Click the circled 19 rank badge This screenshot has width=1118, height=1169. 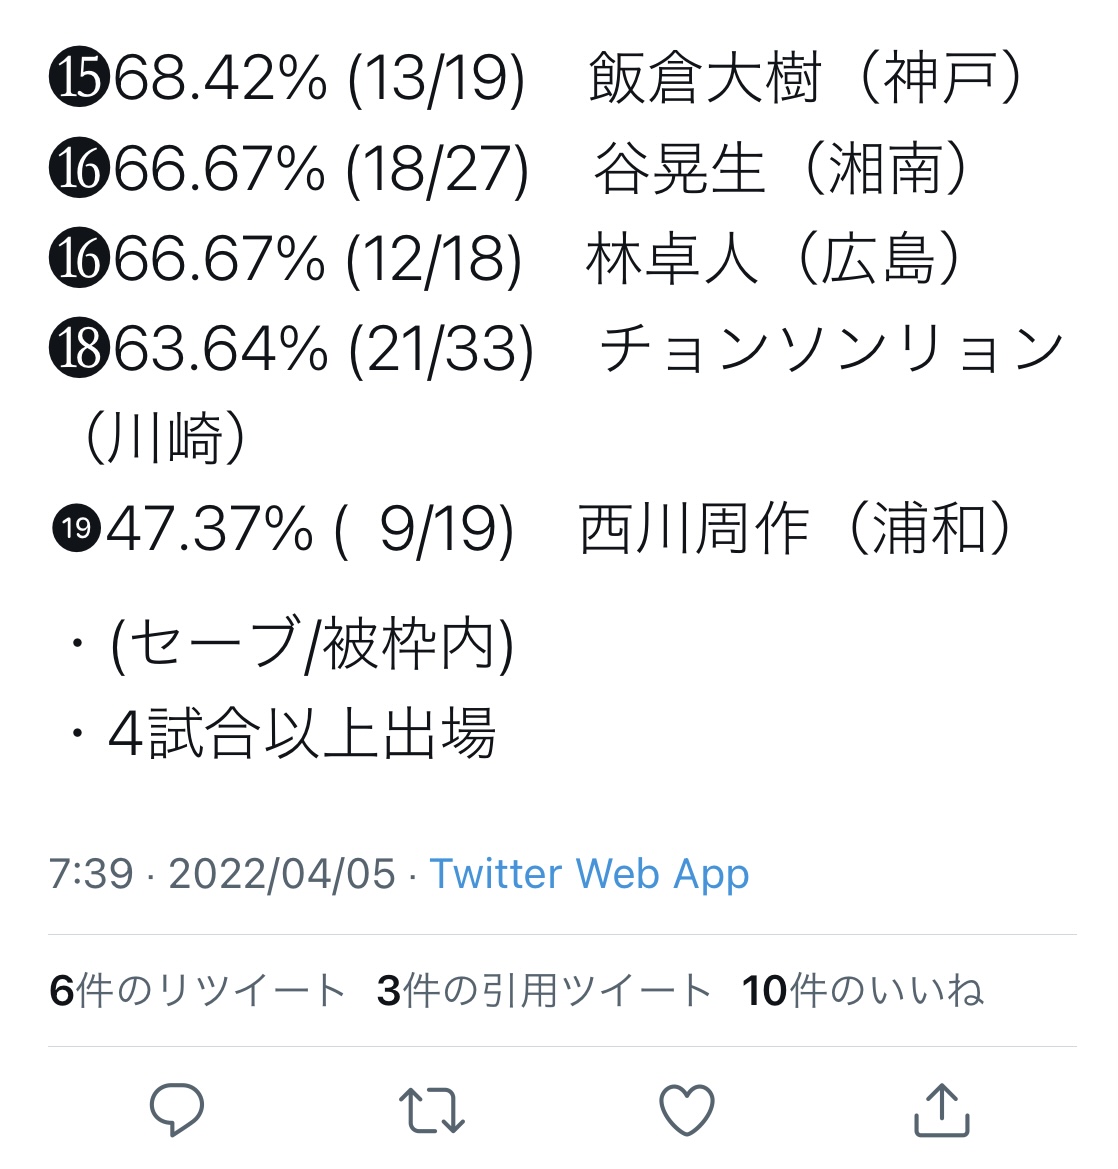coord(75,529)
